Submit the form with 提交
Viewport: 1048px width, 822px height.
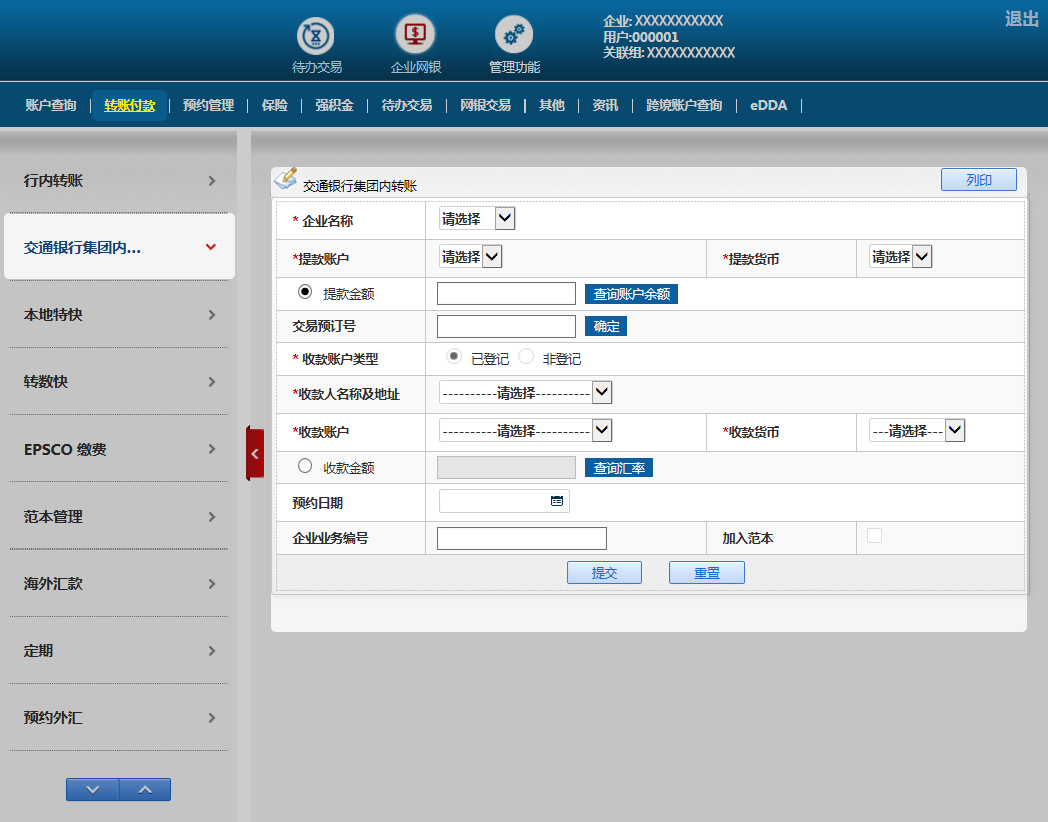pos(604,573)
